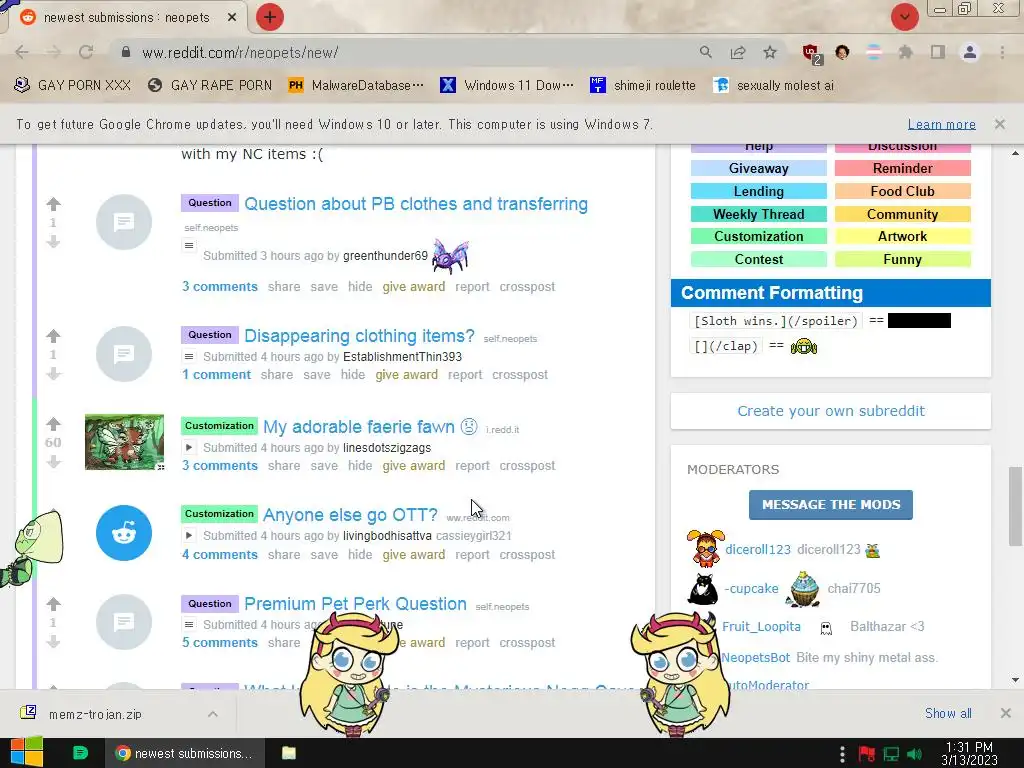Click the volume icon in system tray

(x=914, y=754)
